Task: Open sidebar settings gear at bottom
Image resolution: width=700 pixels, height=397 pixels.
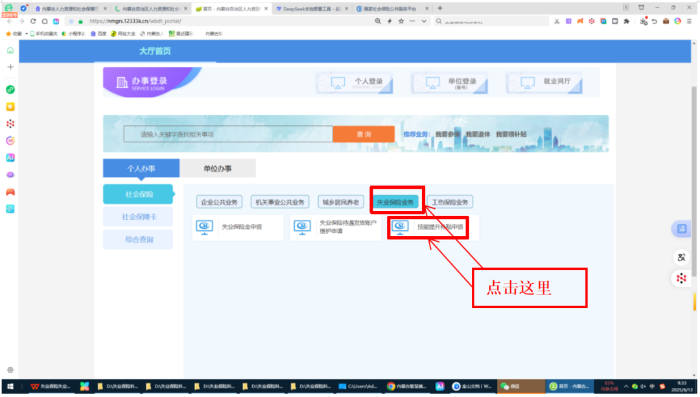Action: (x=10, y=370)
